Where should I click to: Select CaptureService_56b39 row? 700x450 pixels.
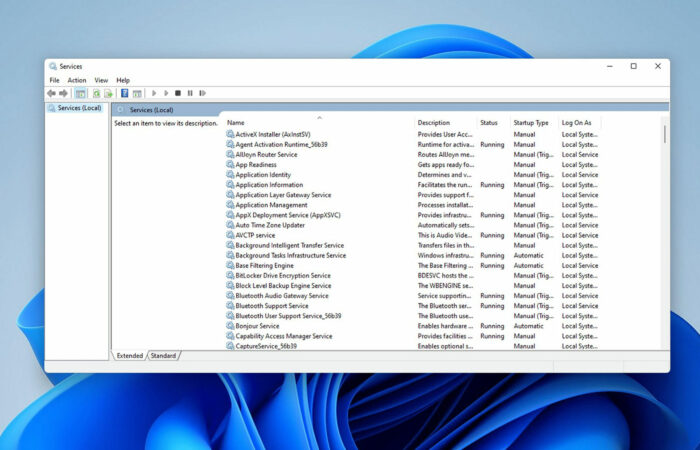click(x=412, y=346)
